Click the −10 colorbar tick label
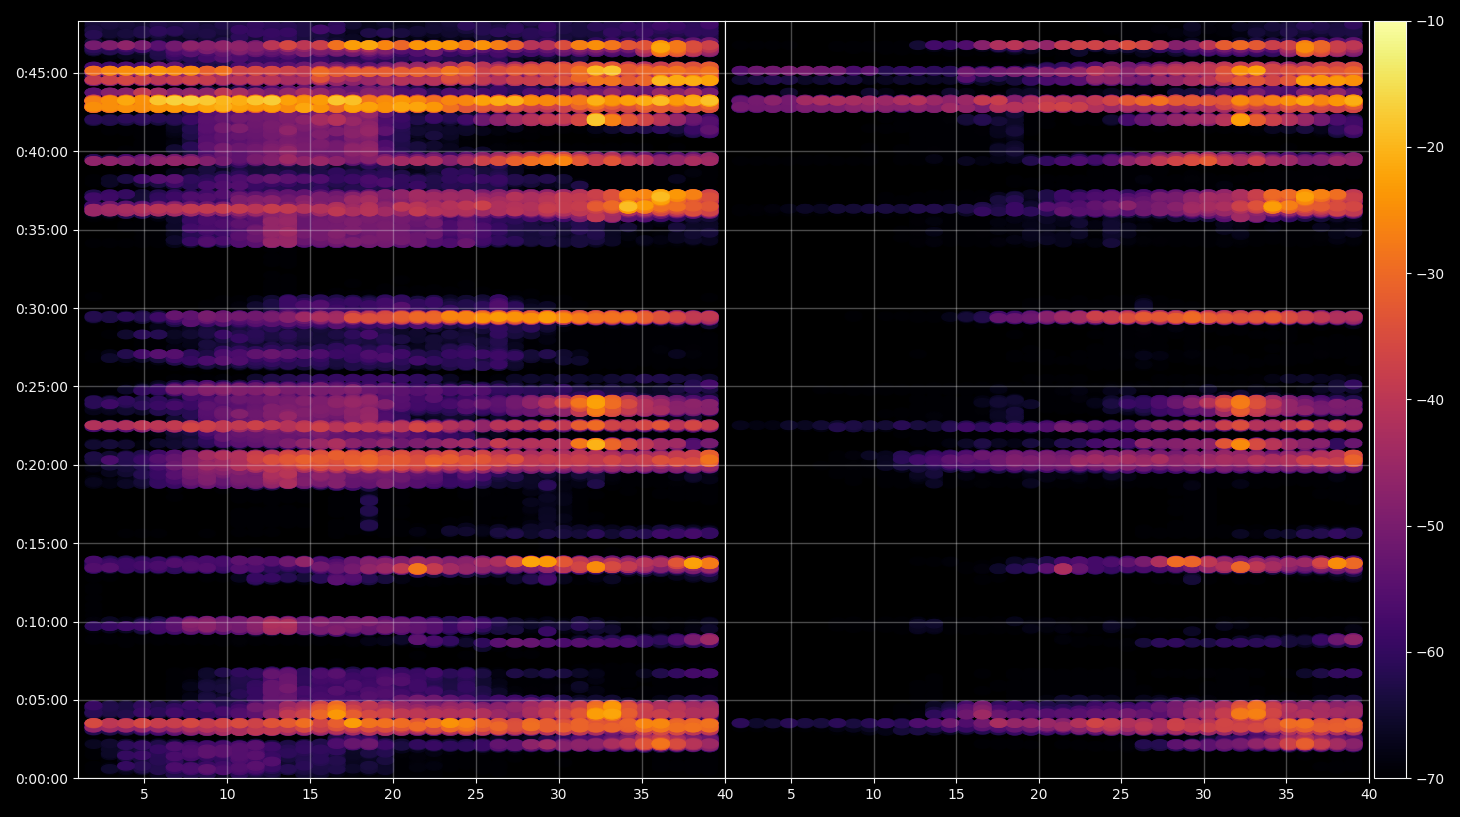 [x=1430, y=21]
